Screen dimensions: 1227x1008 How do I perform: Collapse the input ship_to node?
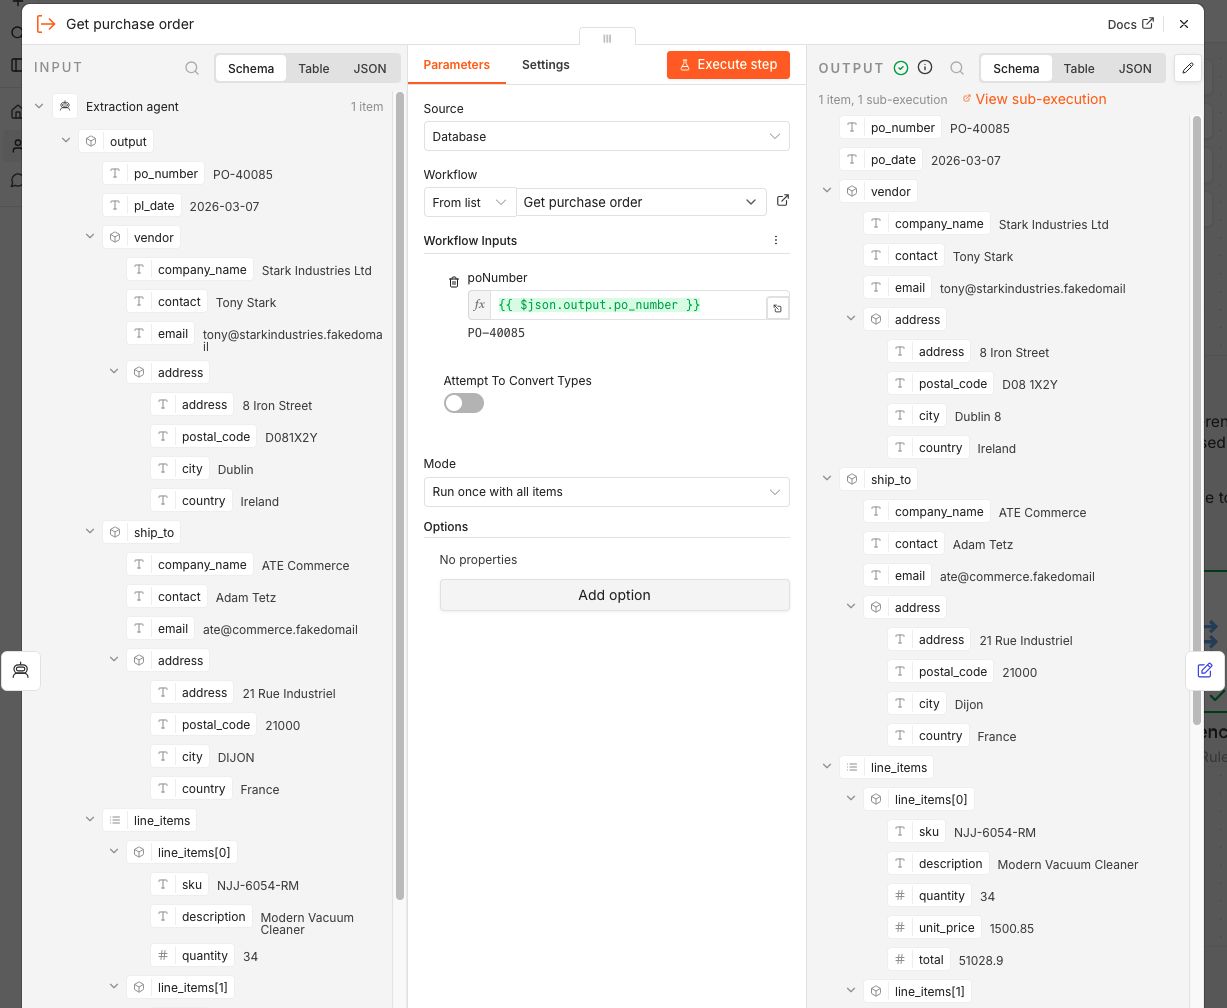(91, 532)
